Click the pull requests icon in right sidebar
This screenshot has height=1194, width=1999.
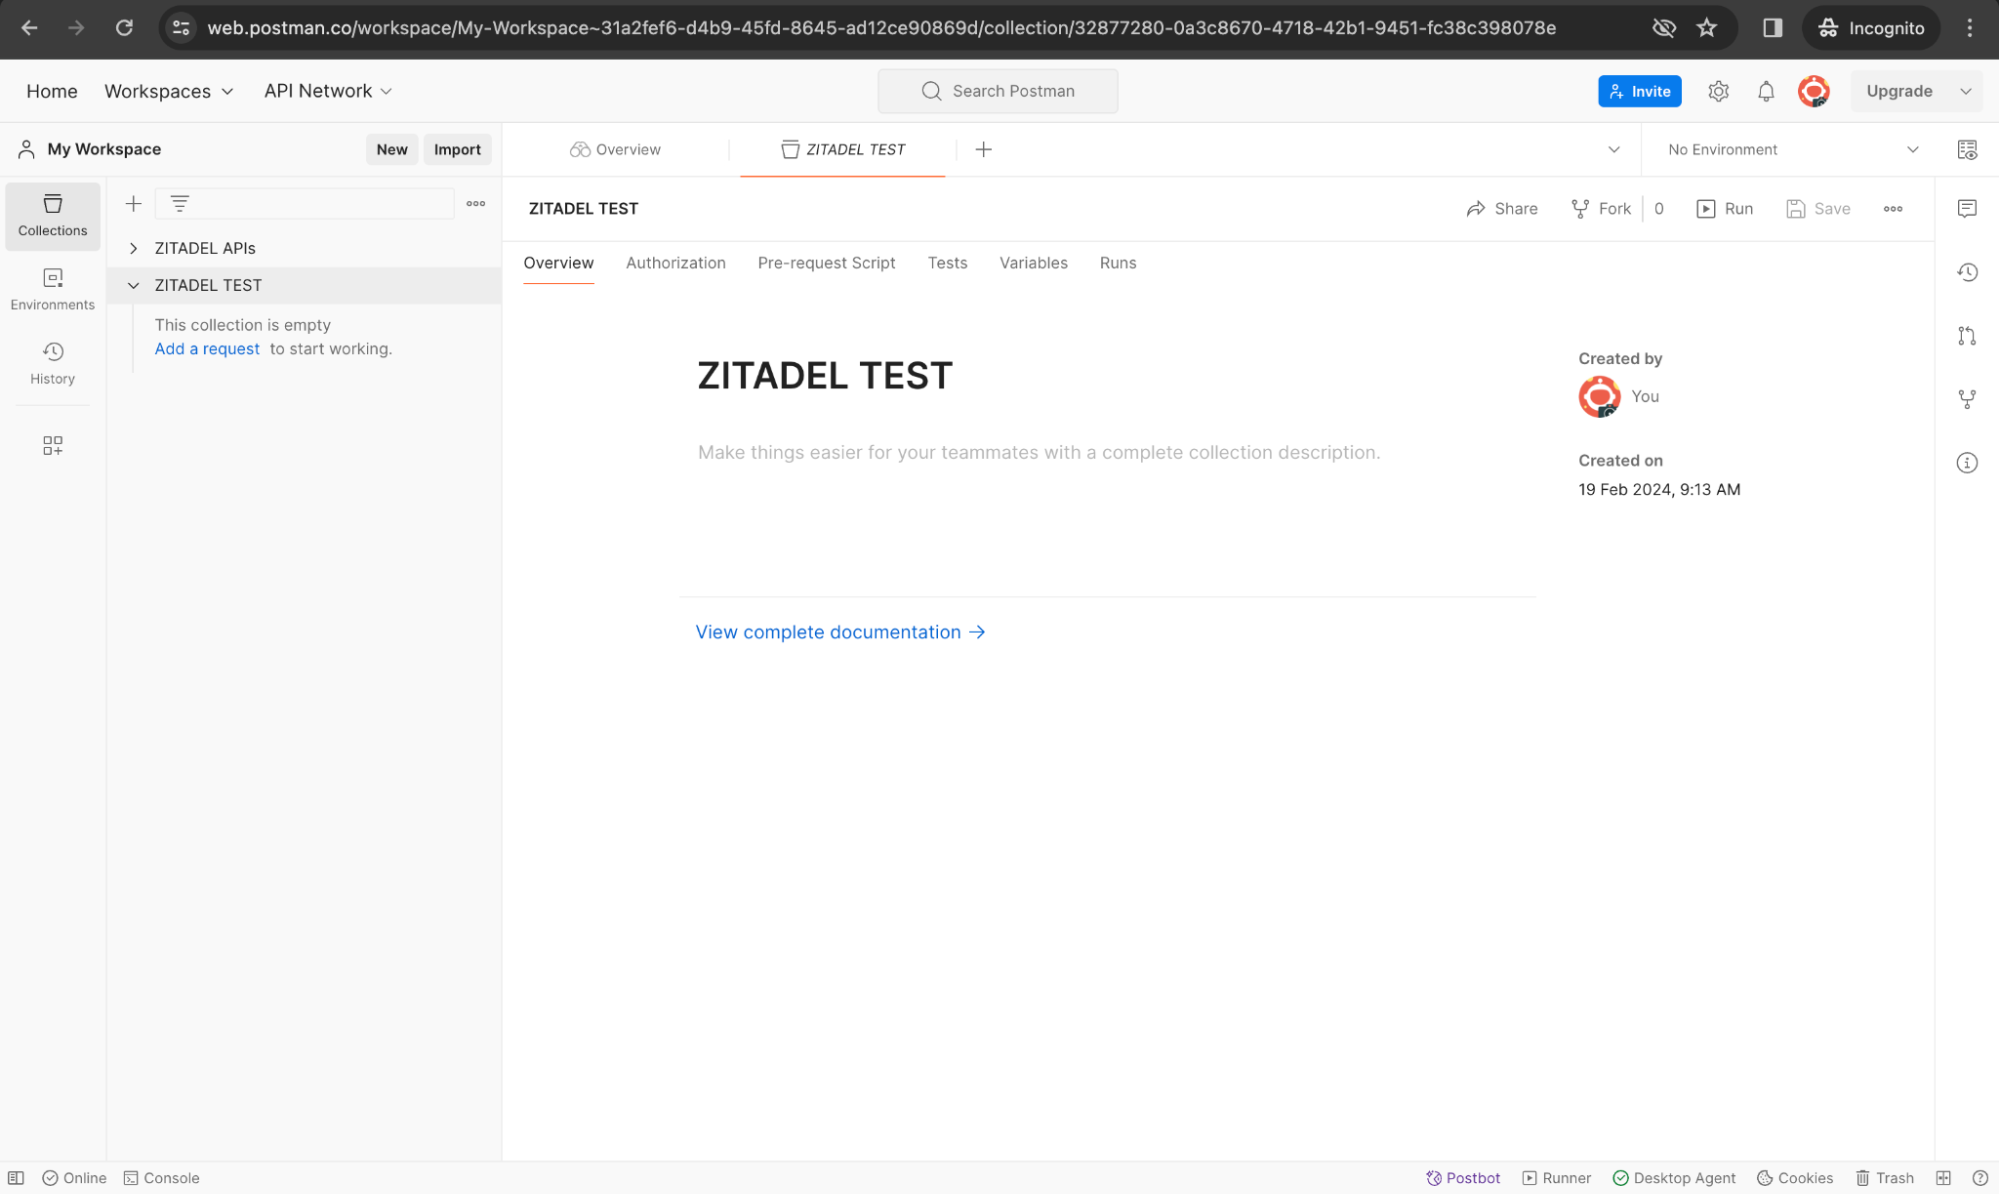coord(1966,336)
